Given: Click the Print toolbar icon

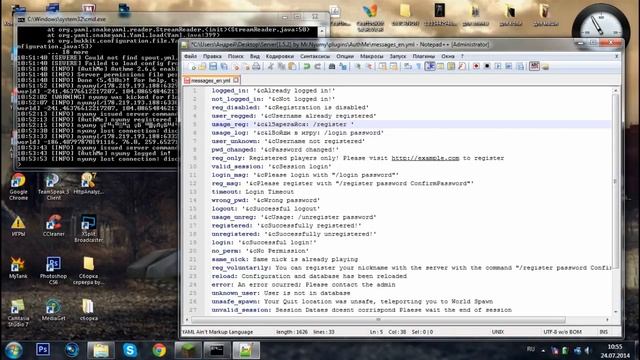Looking at the screenshot, I should 256,66.
